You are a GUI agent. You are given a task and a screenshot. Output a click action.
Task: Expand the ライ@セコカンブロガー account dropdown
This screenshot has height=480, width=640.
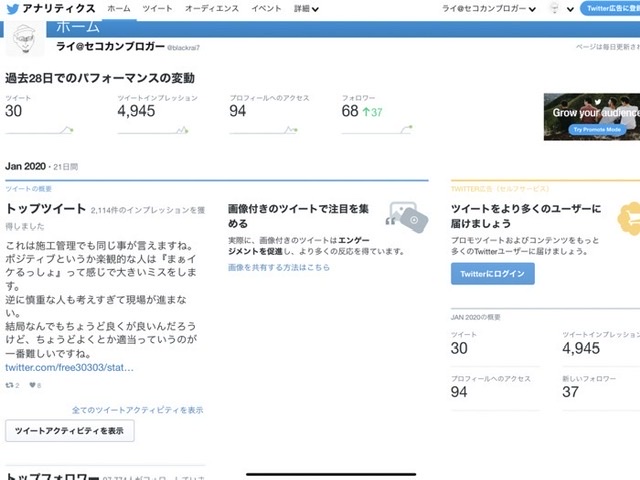[489, 9]
